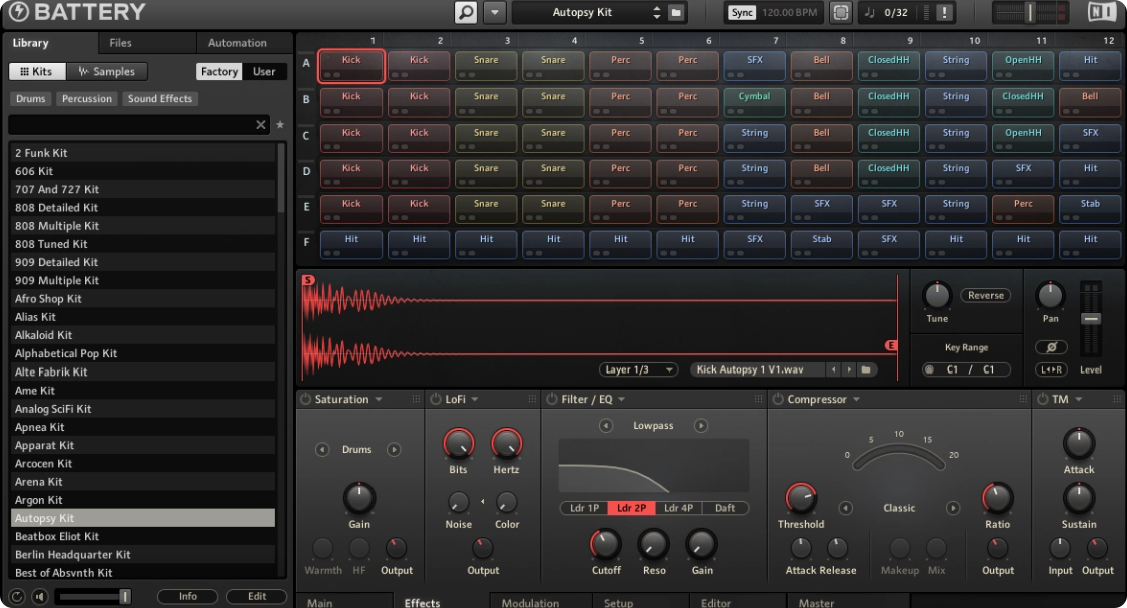Select next saturation type arrow

(394, 450)
